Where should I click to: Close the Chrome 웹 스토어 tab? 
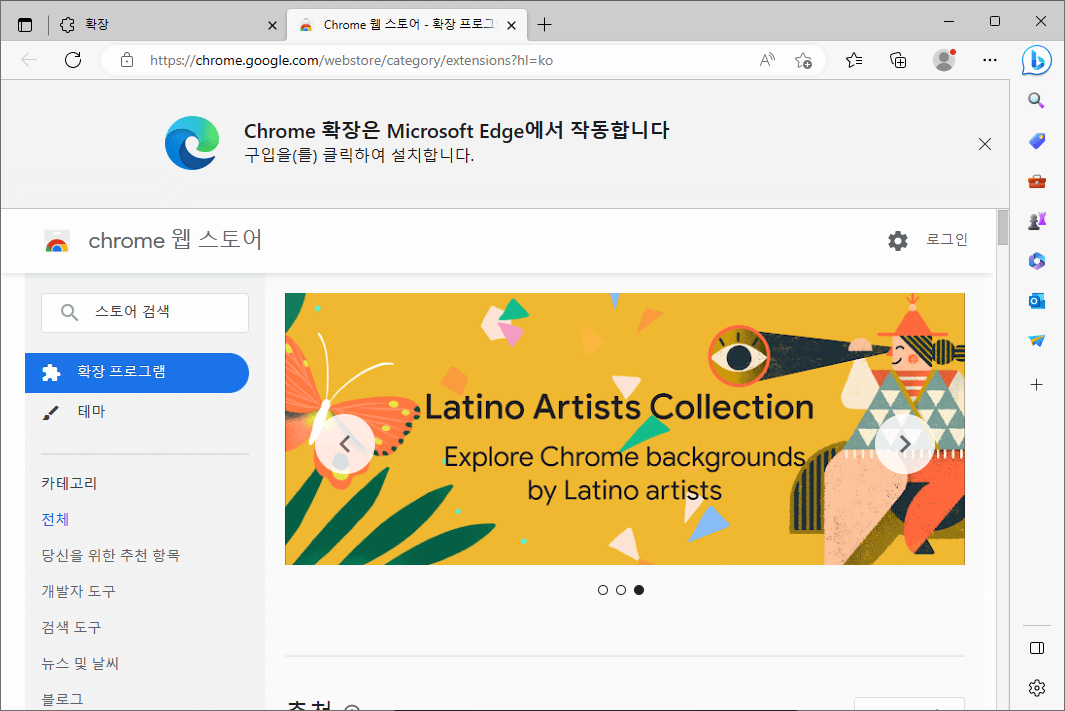tap(511, 25)
